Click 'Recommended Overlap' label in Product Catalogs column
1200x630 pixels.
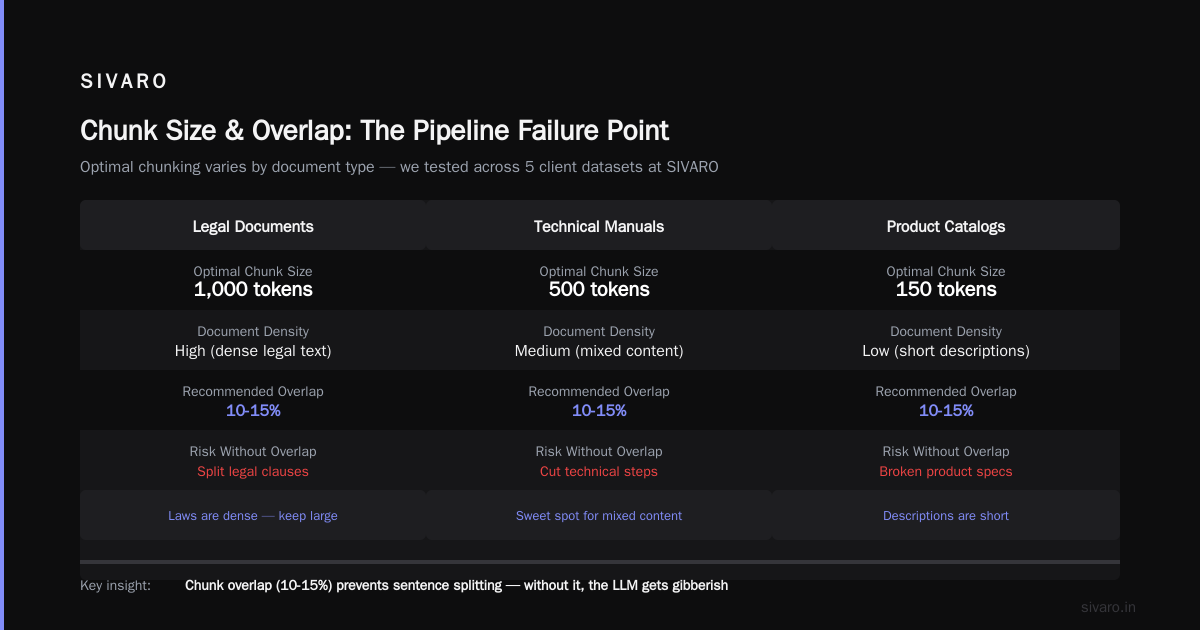tap(946, 391)
